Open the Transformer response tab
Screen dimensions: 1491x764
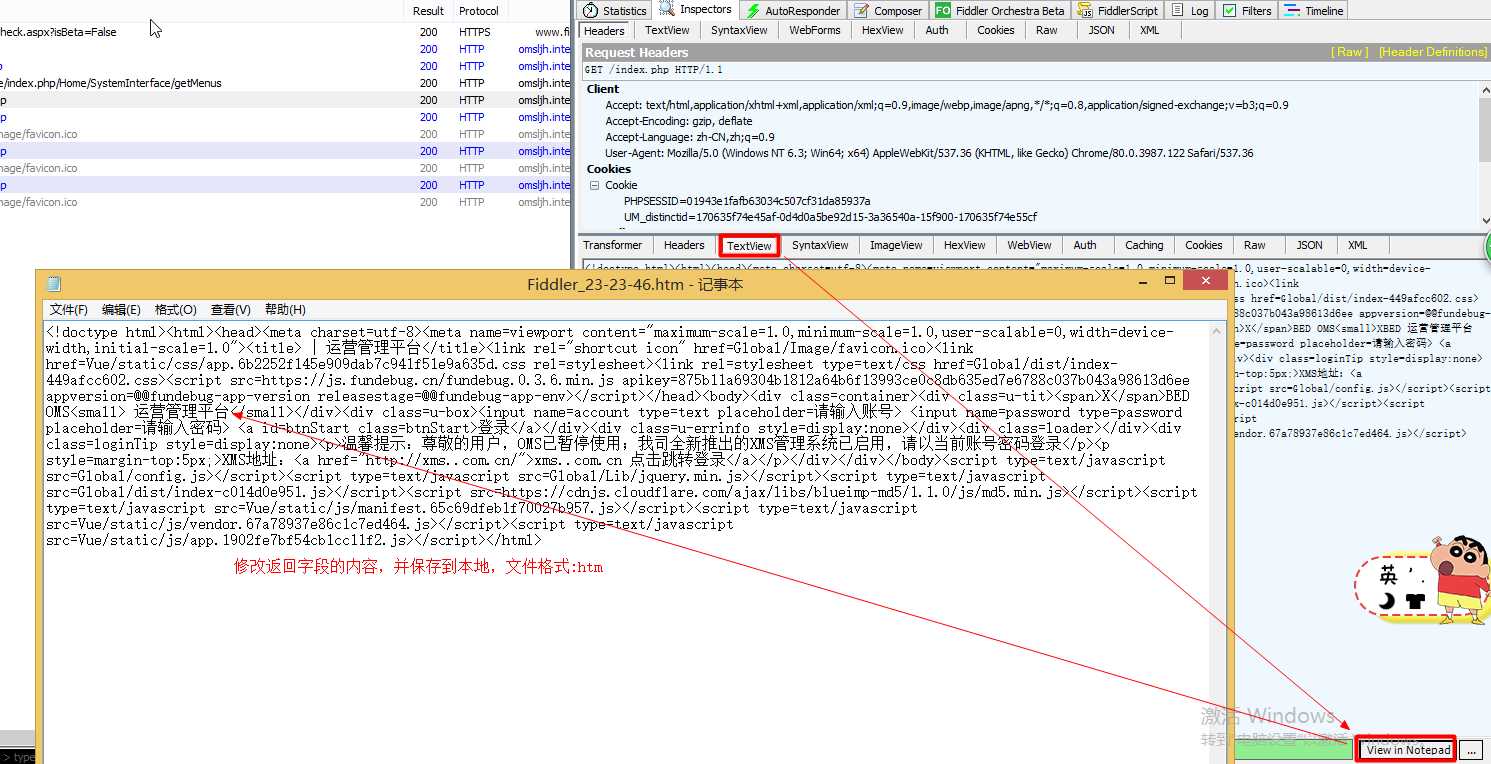pos(613,245)
